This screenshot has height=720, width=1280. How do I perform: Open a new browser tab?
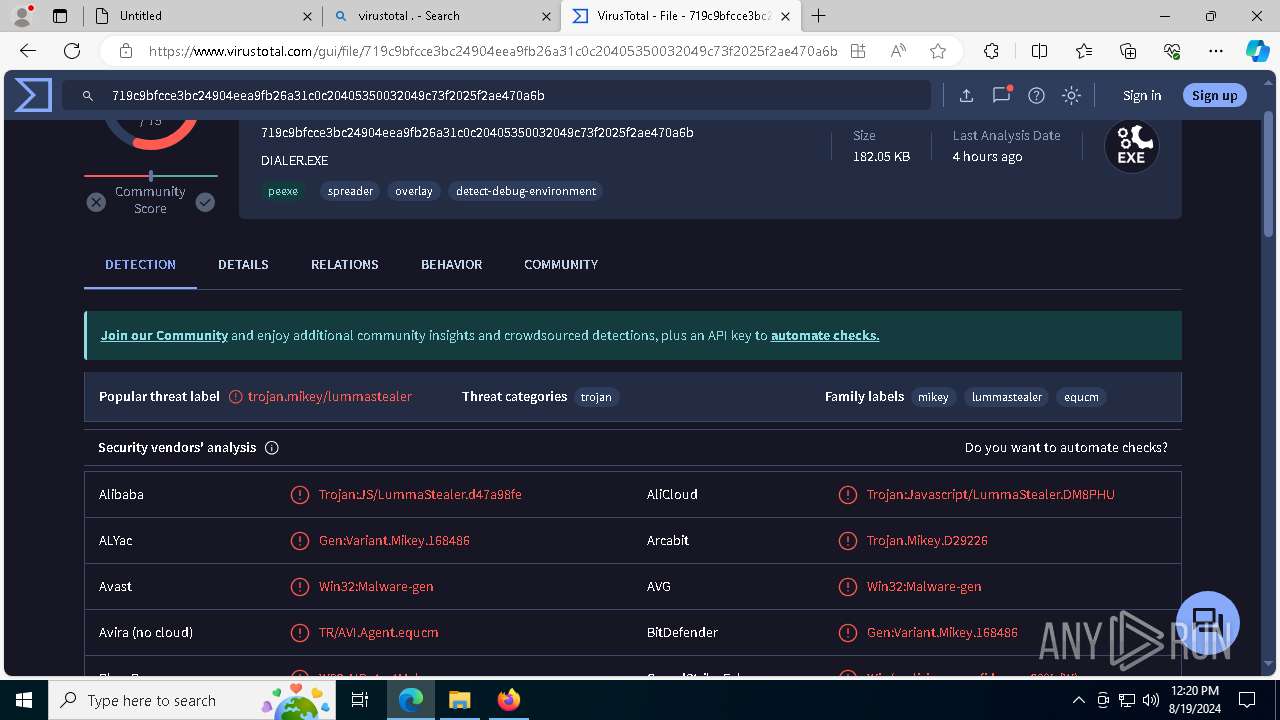click(x=819, y=16)
